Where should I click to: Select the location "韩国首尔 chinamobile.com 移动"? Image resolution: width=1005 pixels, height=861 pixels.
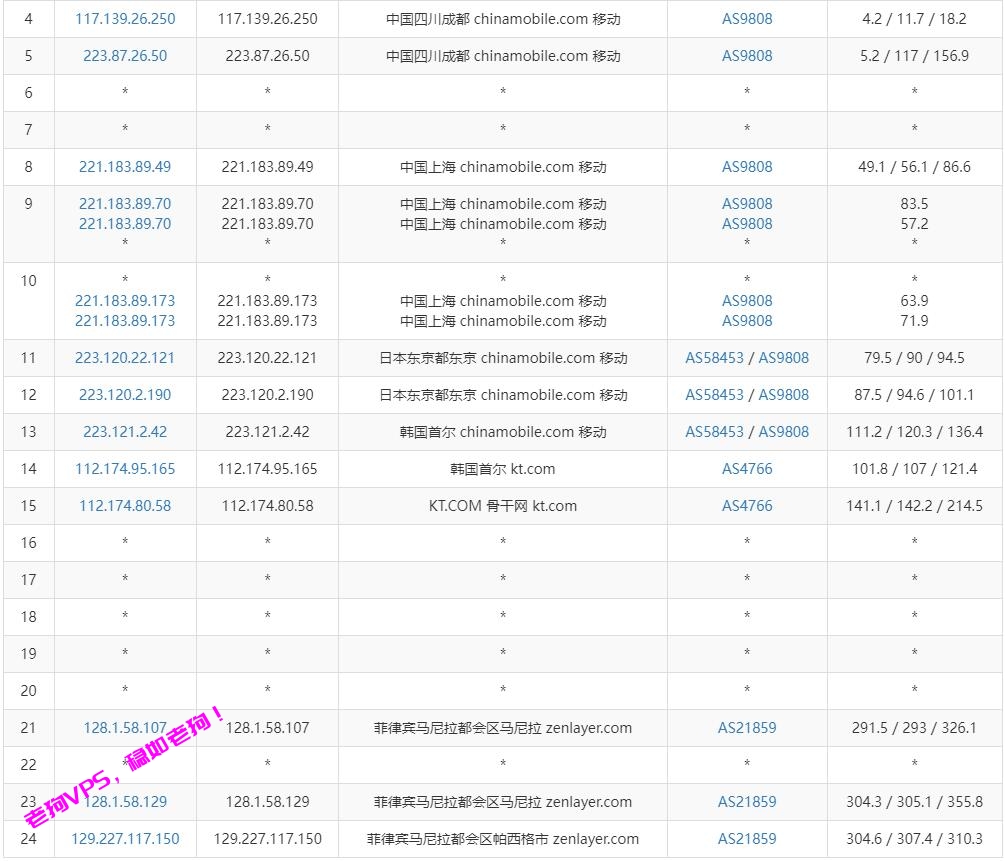pyautogui.click(x=503, y=432)
